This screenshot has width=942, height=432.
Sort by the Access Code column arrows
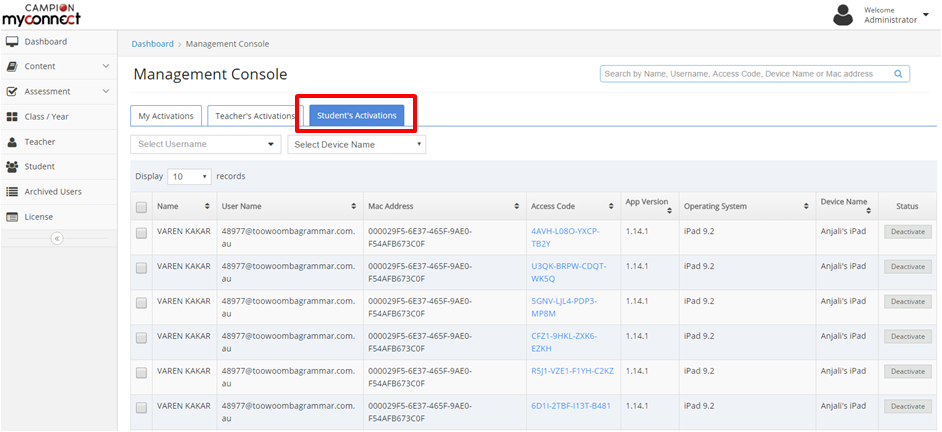pyautogui.click(x=611, y=206)
